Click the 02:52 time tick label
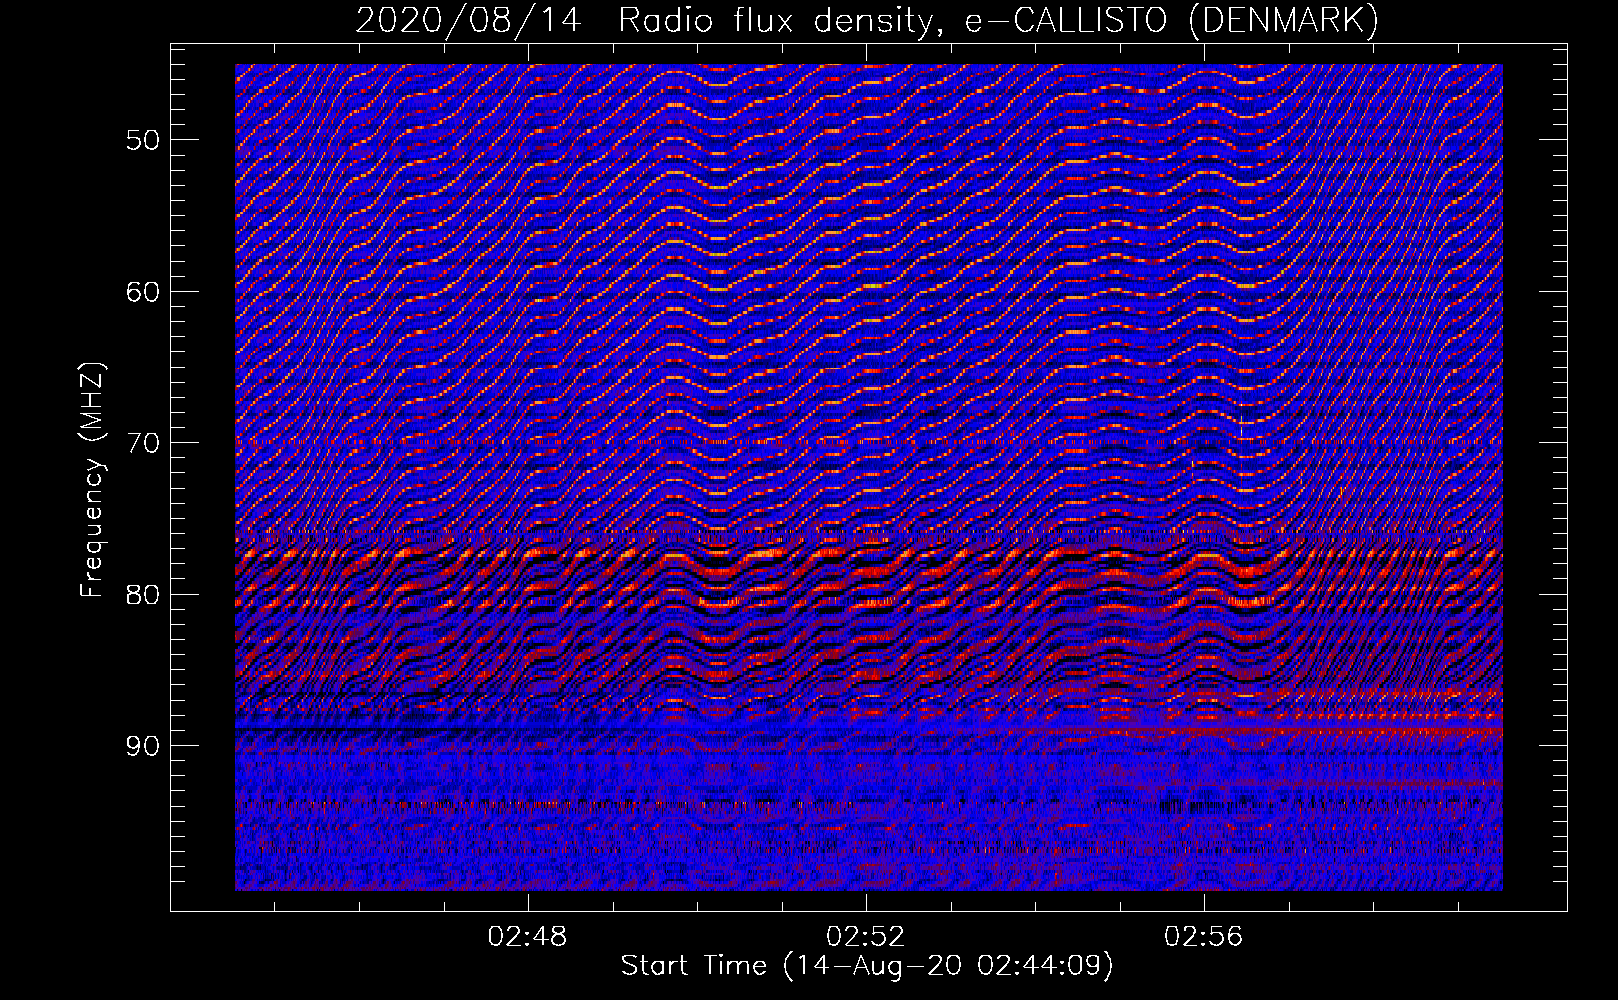The image size is (1618, 1000). click(x=865, y=937)
